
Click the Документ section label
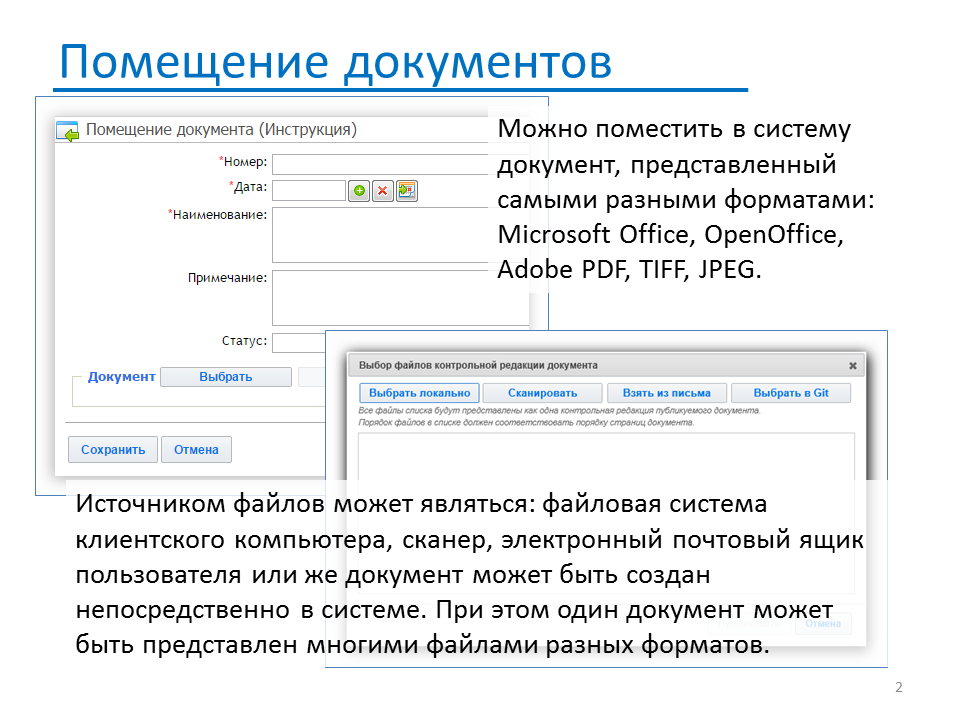tap(121, 377)
